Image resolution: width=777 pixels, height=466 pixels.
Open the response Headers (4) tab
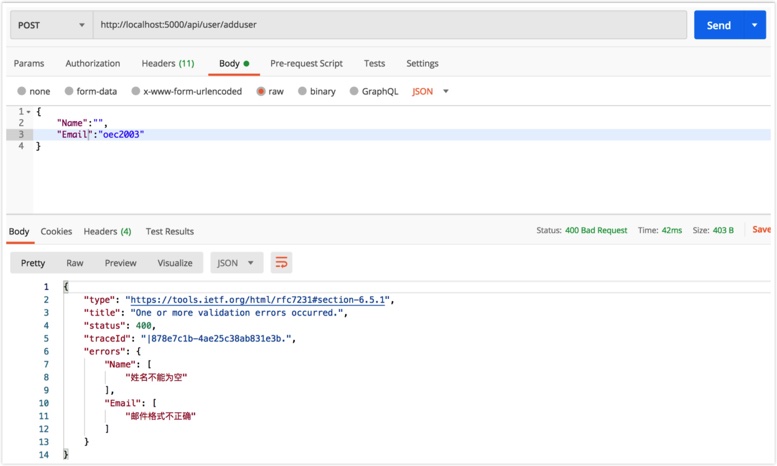[107, 232]
